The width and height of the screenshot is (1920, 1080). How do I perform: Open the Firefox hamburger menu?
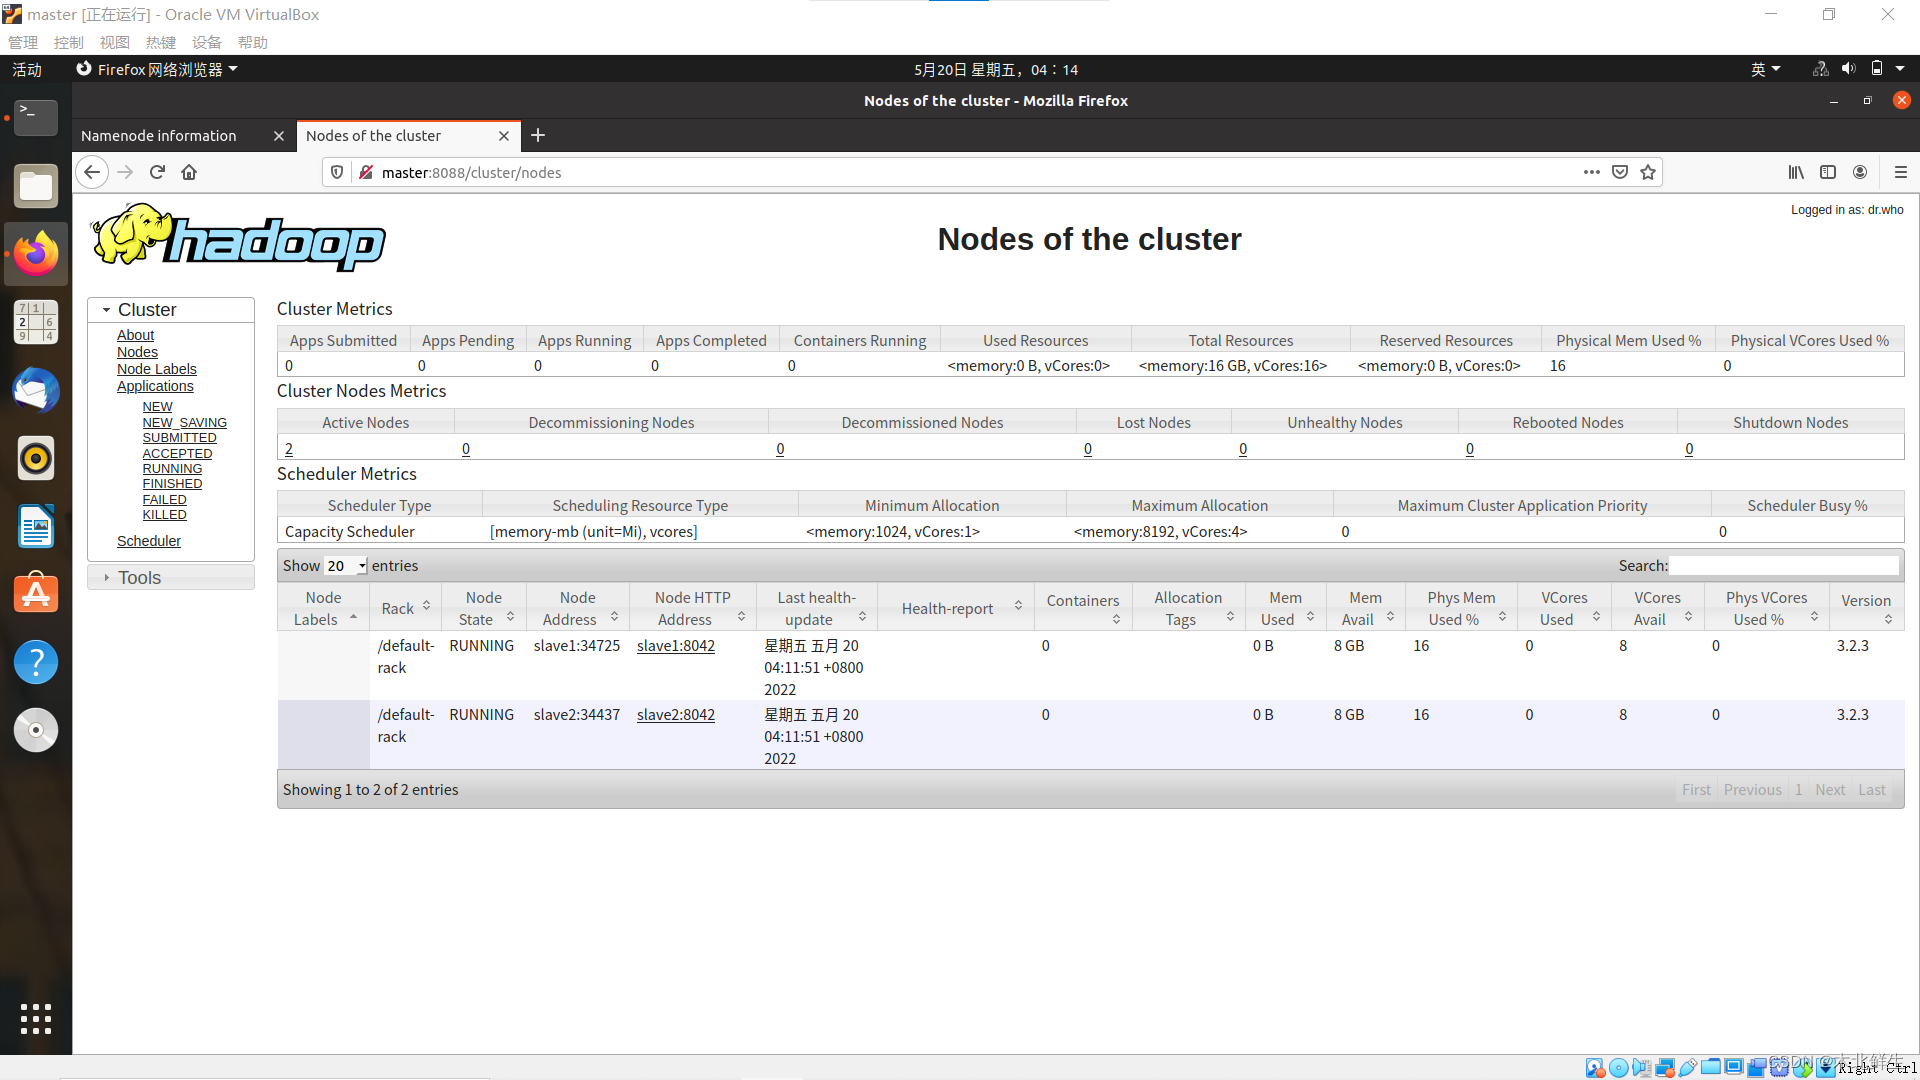coord(1900,172)
